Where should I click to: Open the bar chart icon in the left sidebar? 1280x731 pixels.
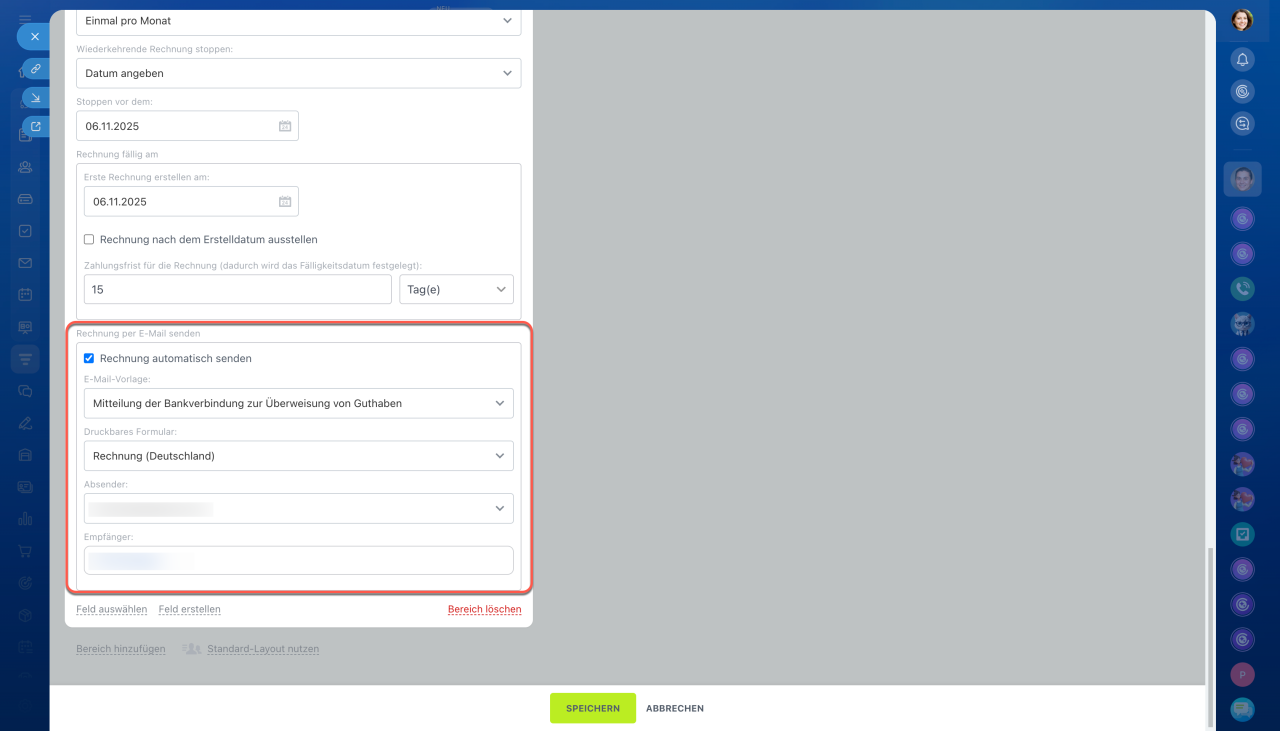tap(25, 519)
